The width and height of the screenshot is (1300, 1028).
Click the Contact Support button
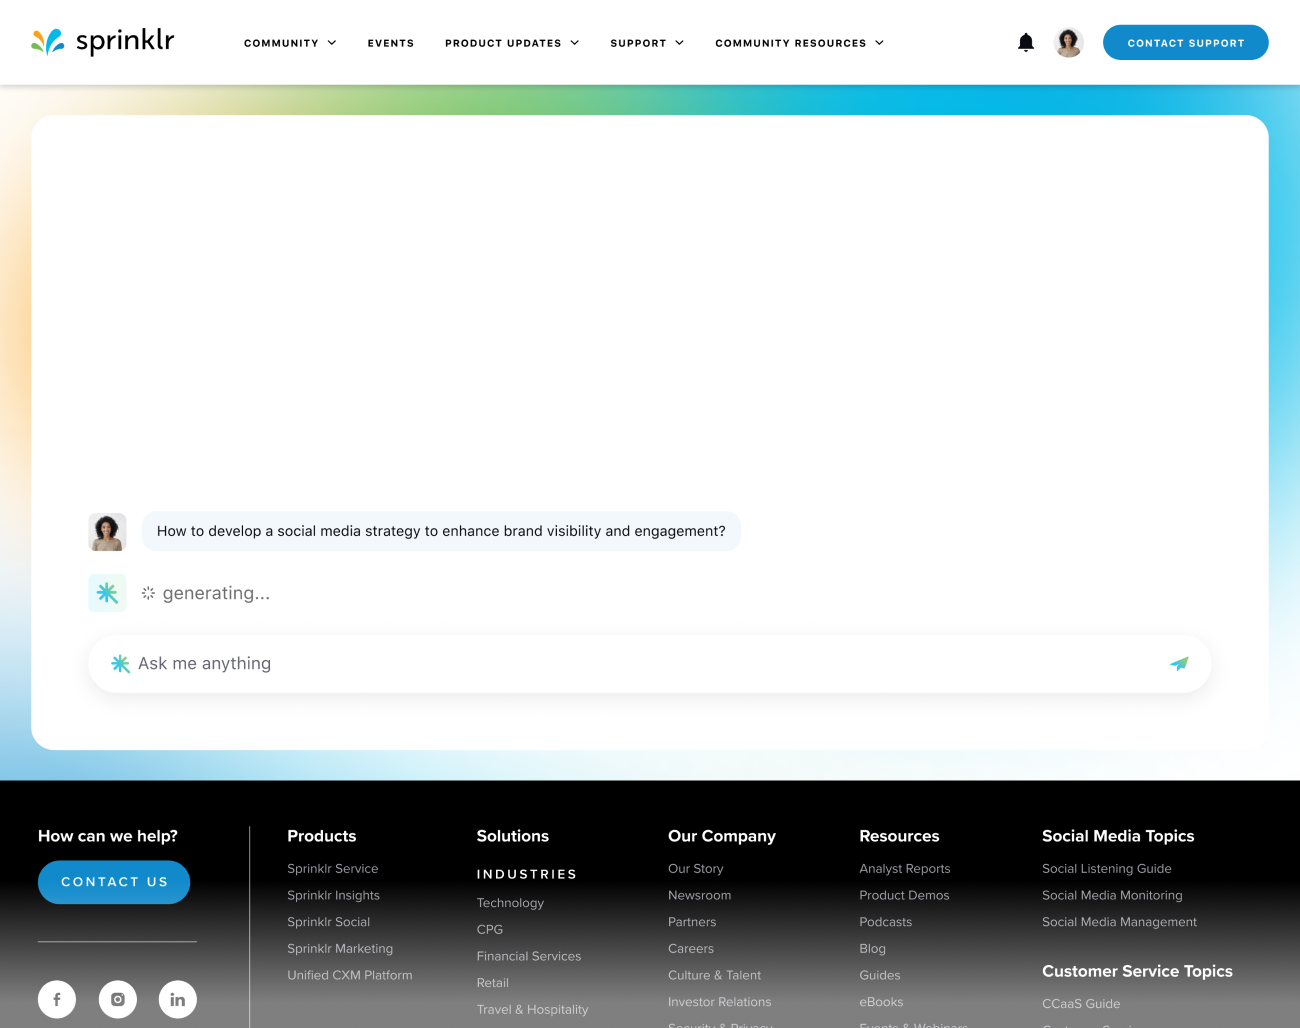pos(1185,43)
